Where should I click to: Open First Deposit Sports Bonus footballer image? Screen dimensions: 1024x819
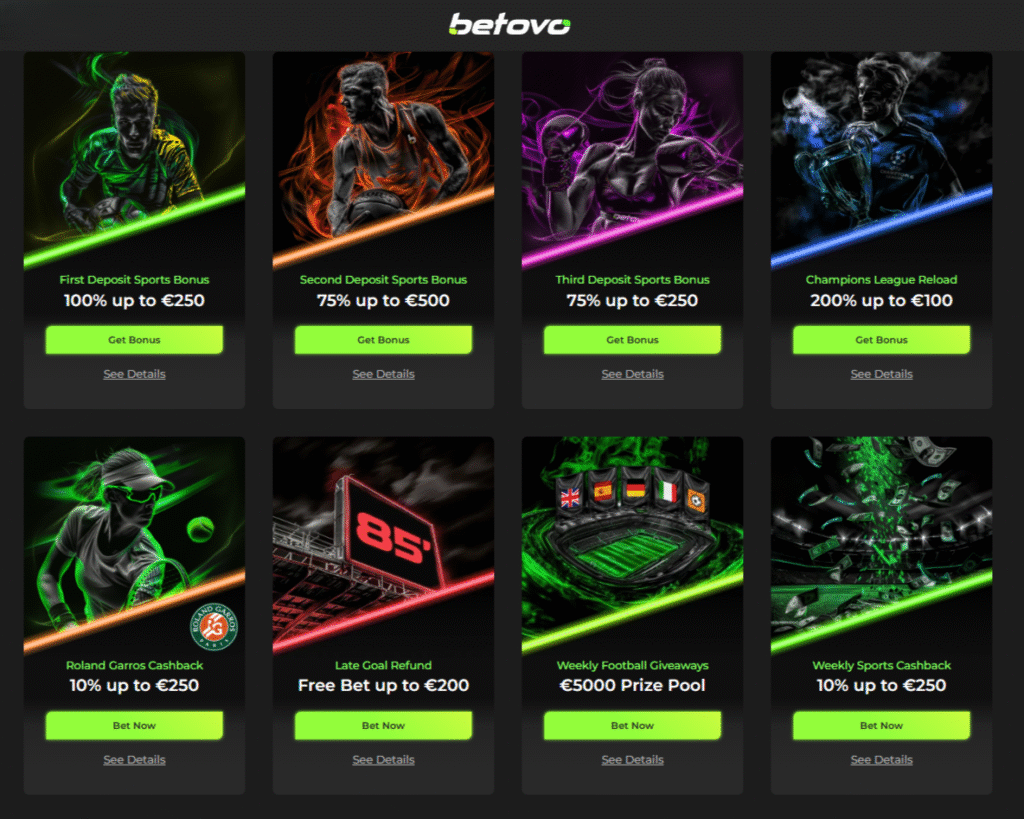pyautogui.click(x=135, y=159)
